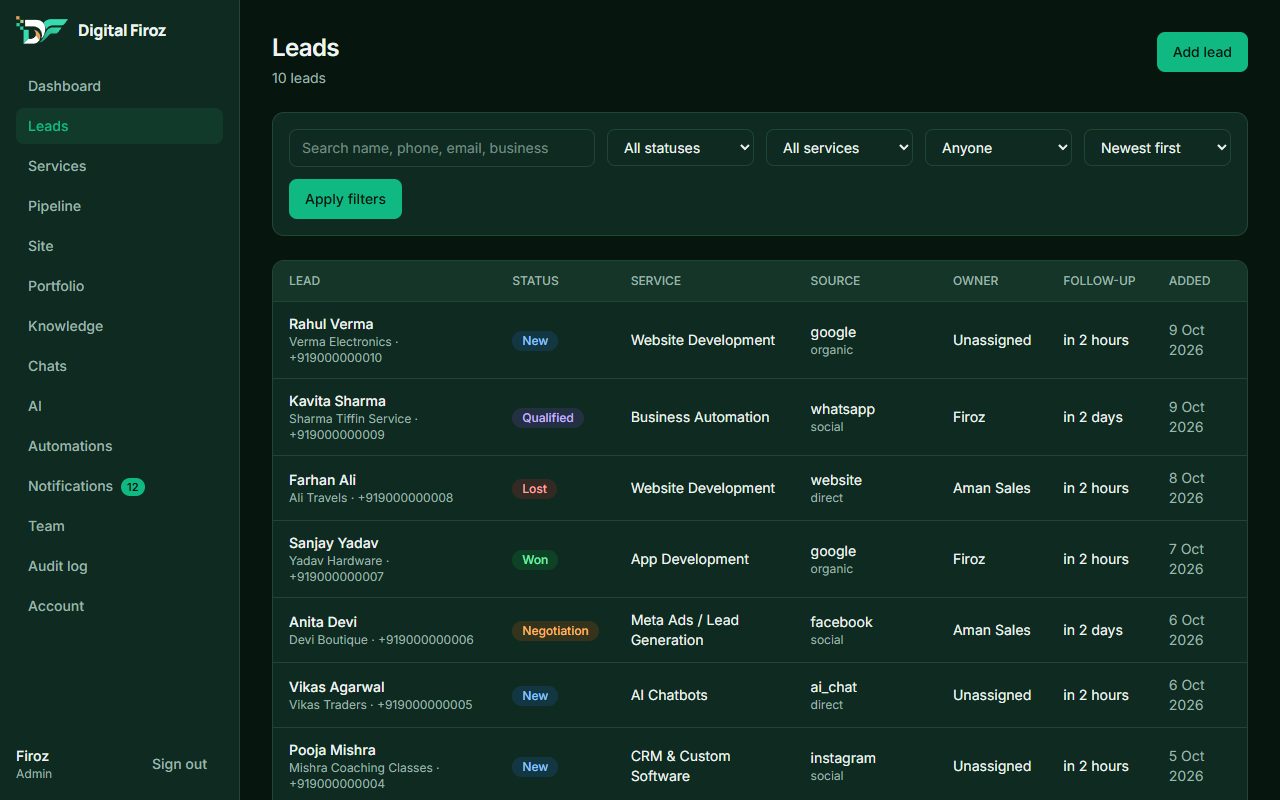The width and height of the screenshot is (1280, 800).
Task: Click Vikas Agarwal's New status badge
Action: (535, 696)
